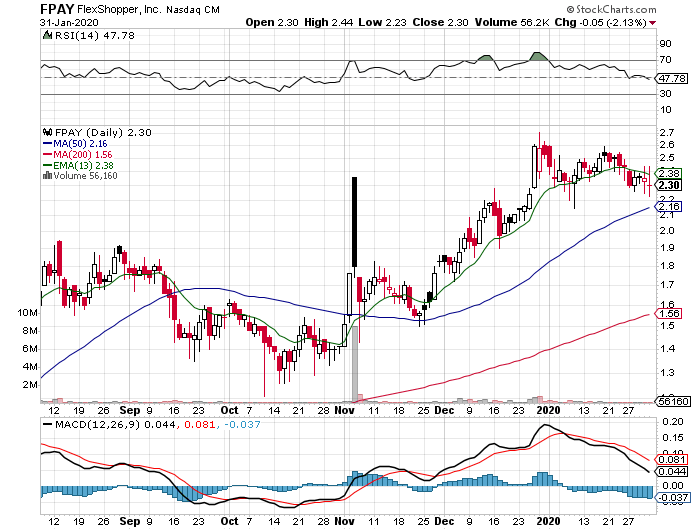This screenshot has height=530, width=700.
Task: Click the FPAY ticker symbol title
Action: point(60,8)
